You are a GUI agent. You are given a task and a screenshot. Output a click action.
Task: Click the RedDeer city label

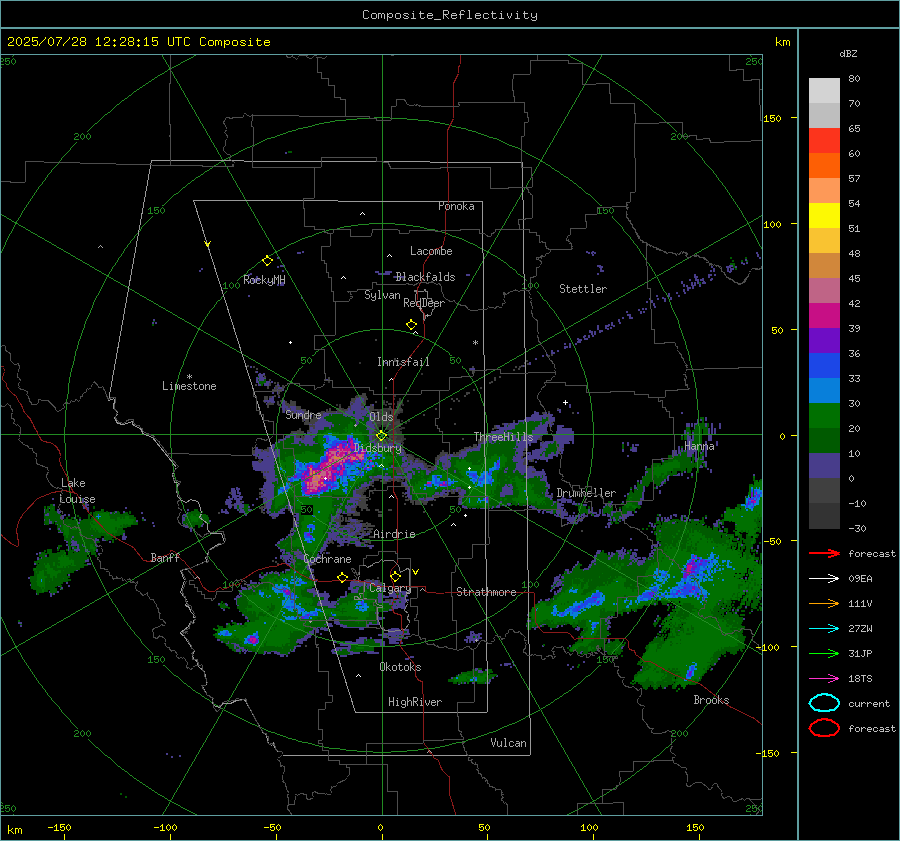point(424,303)
